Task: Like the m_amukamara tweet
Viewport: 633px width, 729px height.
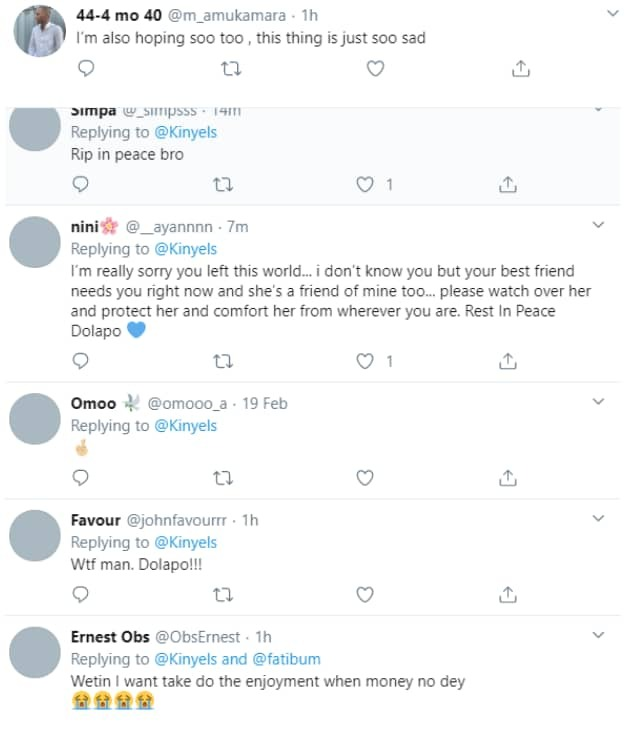Action: pyautogui.click(x=375, y=69)
